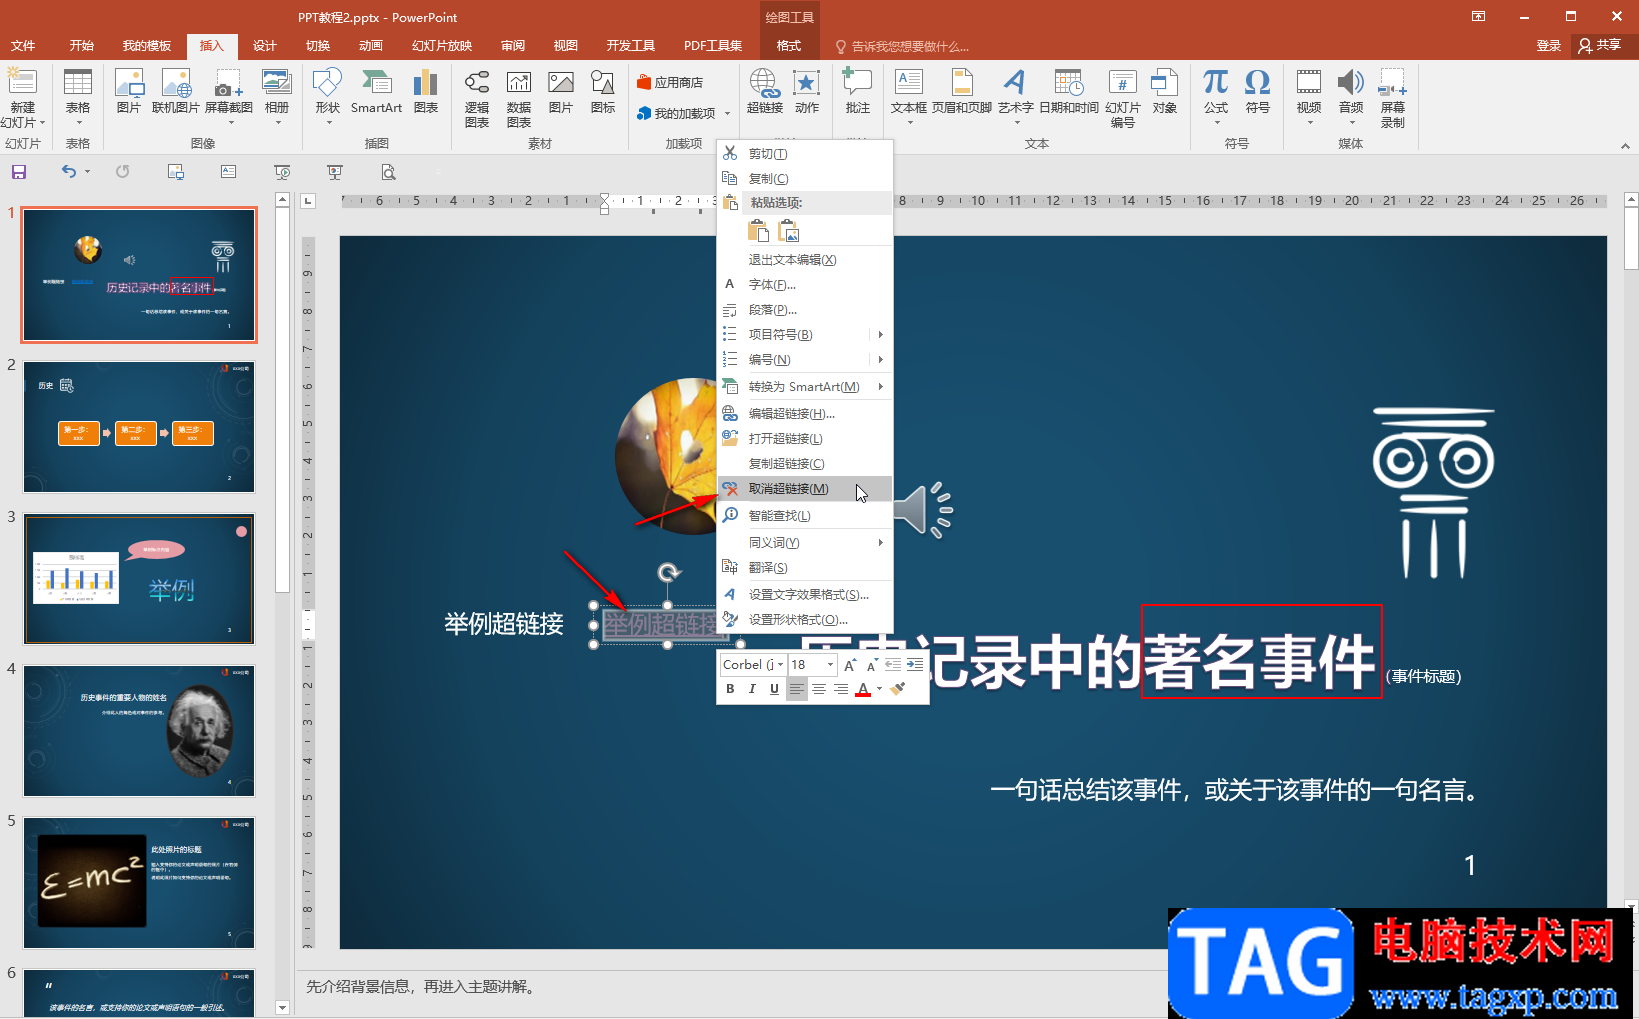Screen dimensions: 1639x1019
Task: Open the 超链接 hyperlink dialog from the ribbon
Action: click(765, 92)
